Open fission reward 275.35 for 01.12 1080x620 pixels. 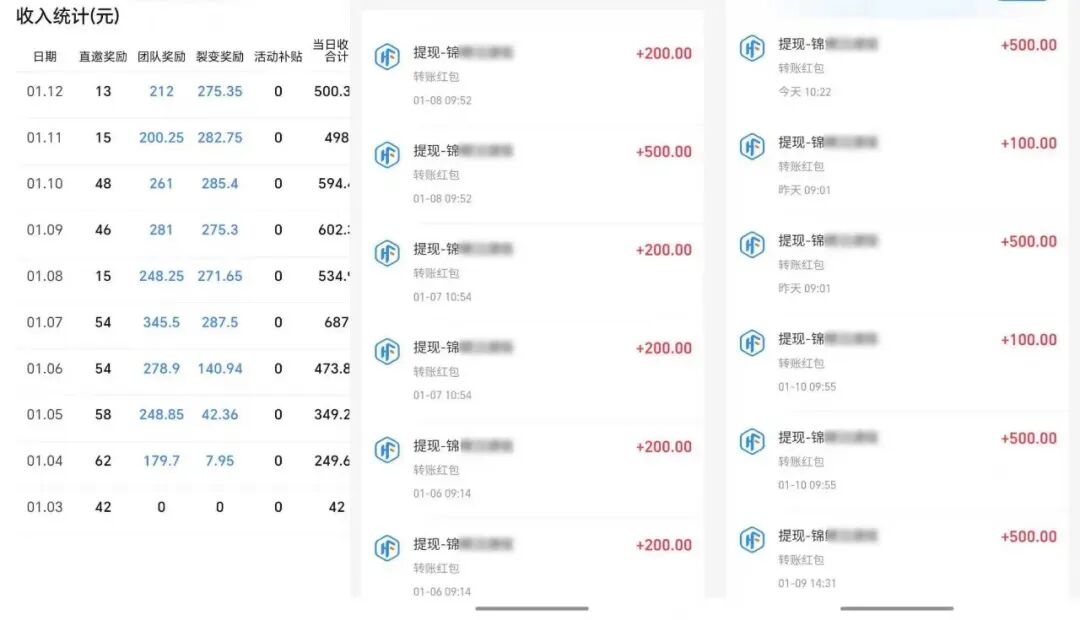[220, 91]
